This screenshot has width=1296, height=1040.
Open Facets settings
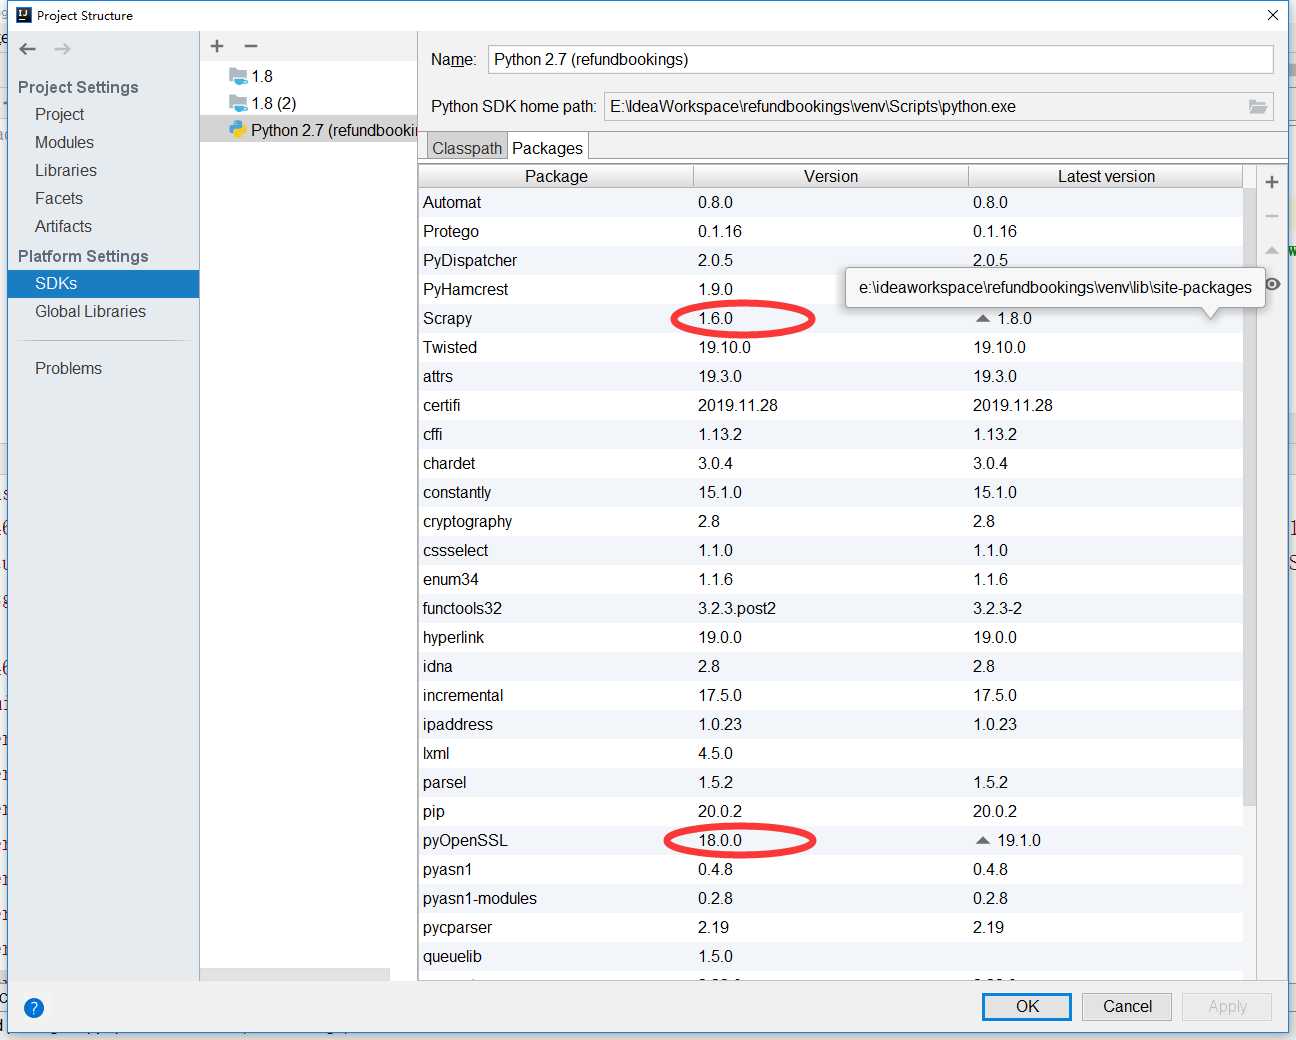[x=59, y=198]
